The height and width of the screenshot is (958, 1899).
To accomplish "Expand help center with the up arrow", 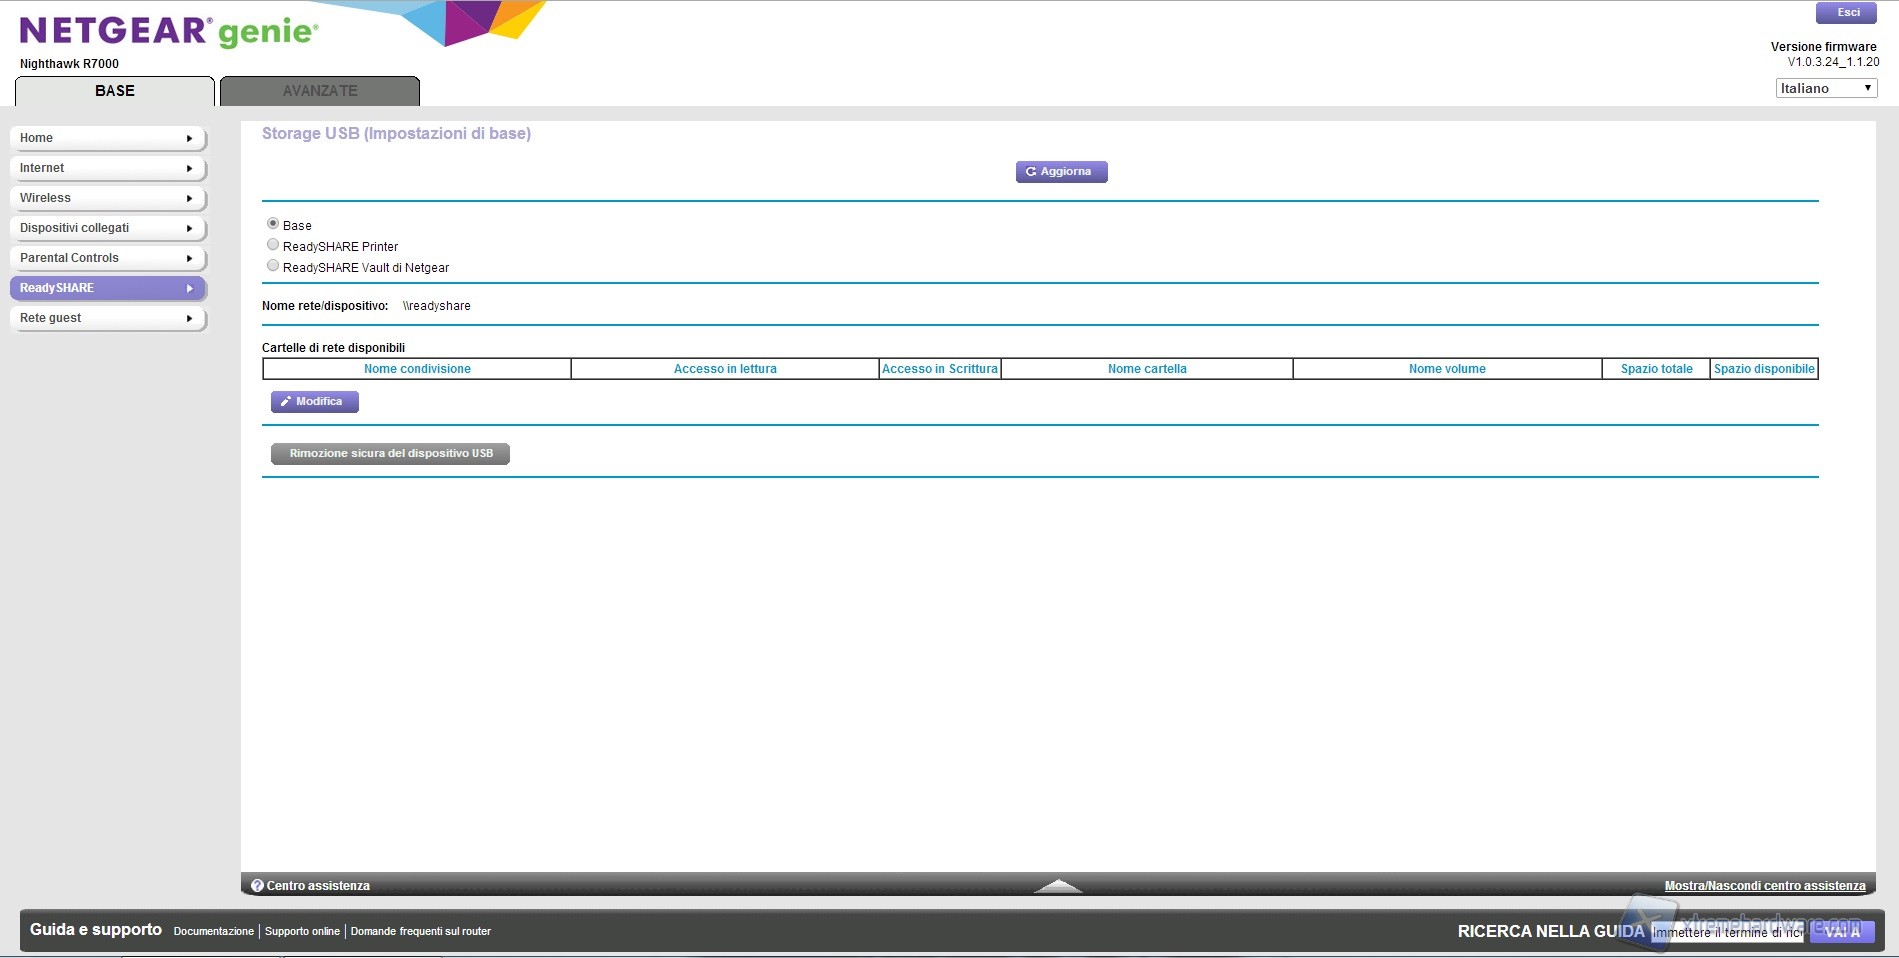I will coord(1058,886).
